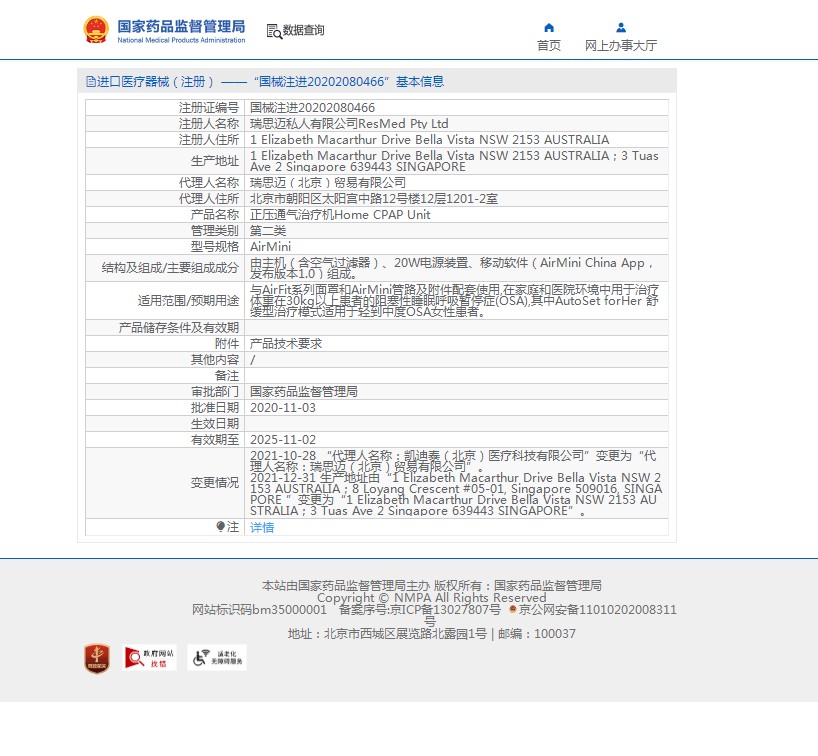Click the 其他内容 slash value
This screenshot has width=818, height=756.
coord(252,359)
